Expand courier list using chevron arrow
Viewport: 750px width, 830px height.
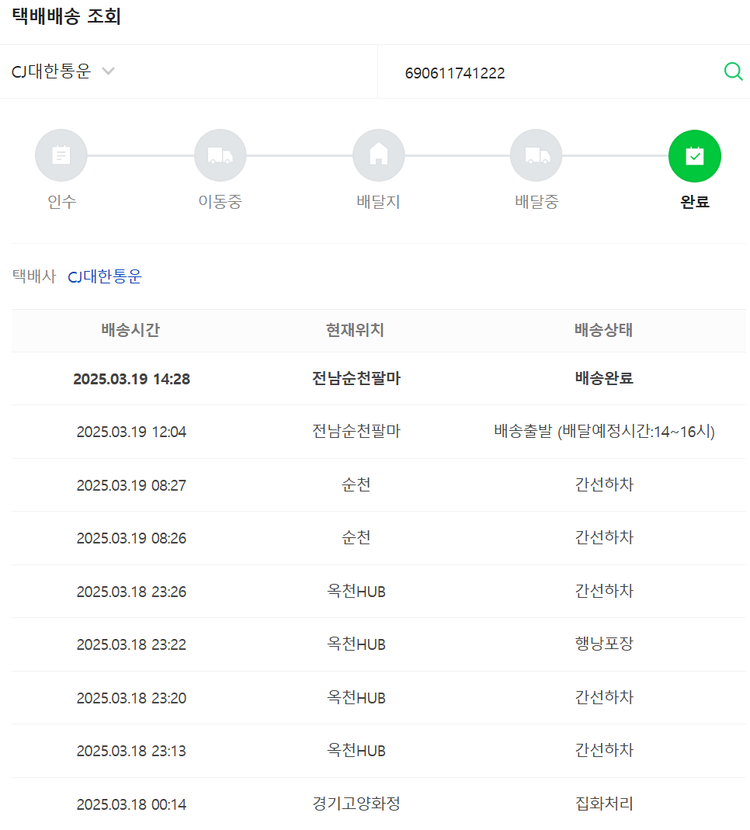coord(108,72)
